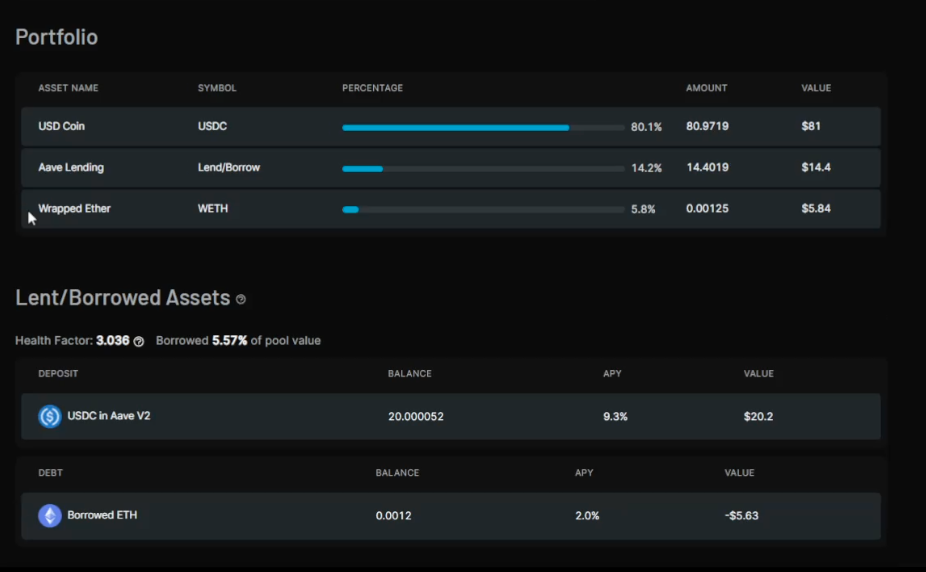
Task: Click the $14.4 value cell
Action: click(x=816, y=168)
